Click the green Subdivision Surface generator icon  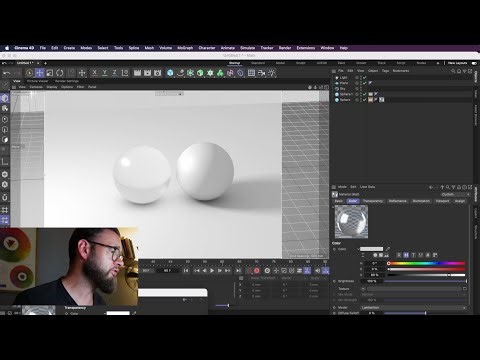[190, 73]
